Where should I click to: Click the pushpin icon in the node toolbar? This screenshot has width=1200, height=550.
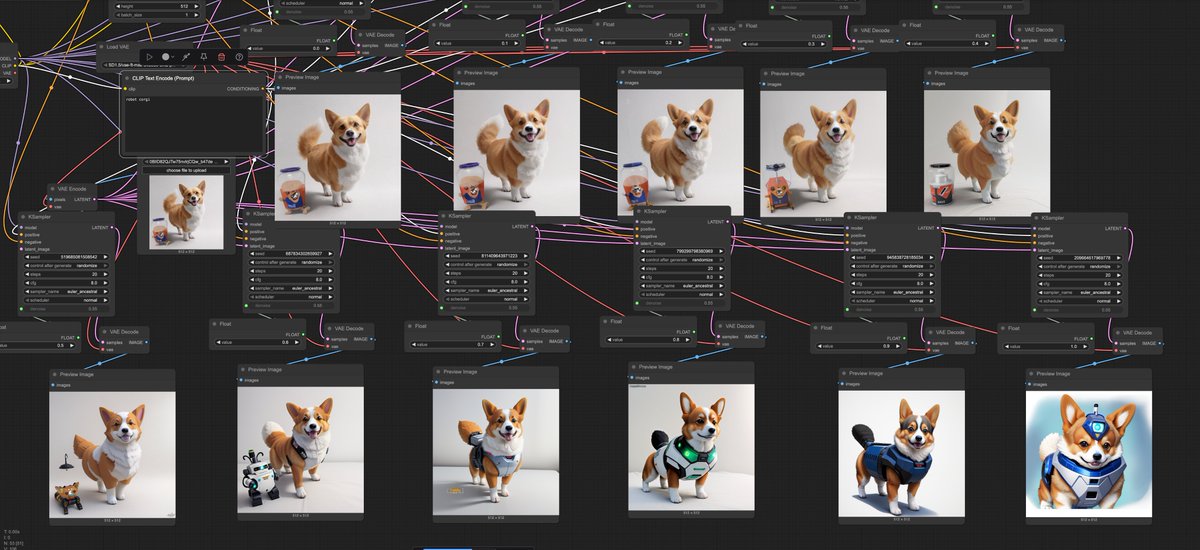[187, 57]
